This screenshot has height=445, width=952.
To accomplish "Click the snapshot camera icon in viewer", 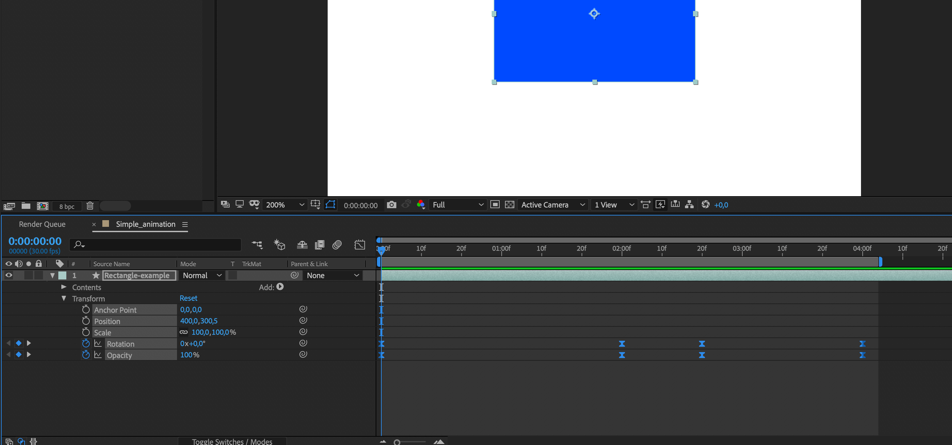I will tap(391, 205).
